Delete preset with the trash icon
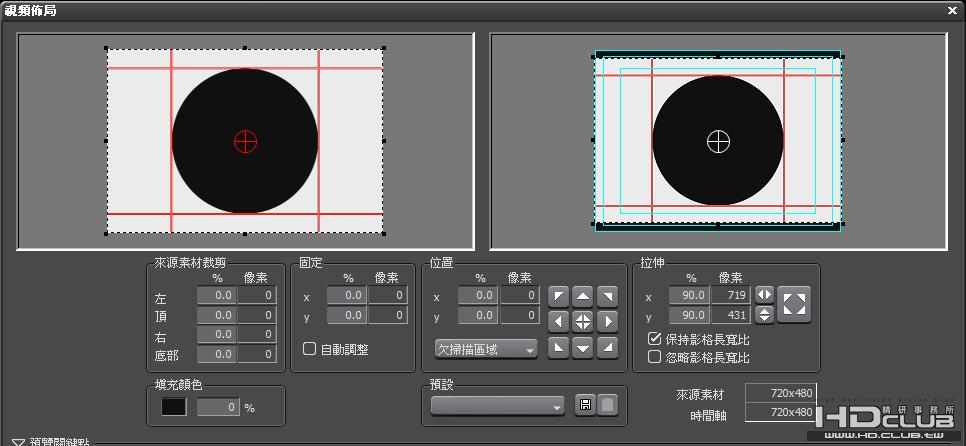Screen dimensions: 966x446 [x=607, y=405]
